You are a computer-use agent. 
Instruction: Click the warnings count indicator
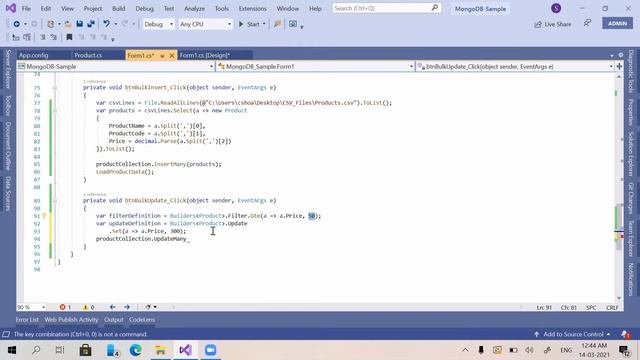89,307
